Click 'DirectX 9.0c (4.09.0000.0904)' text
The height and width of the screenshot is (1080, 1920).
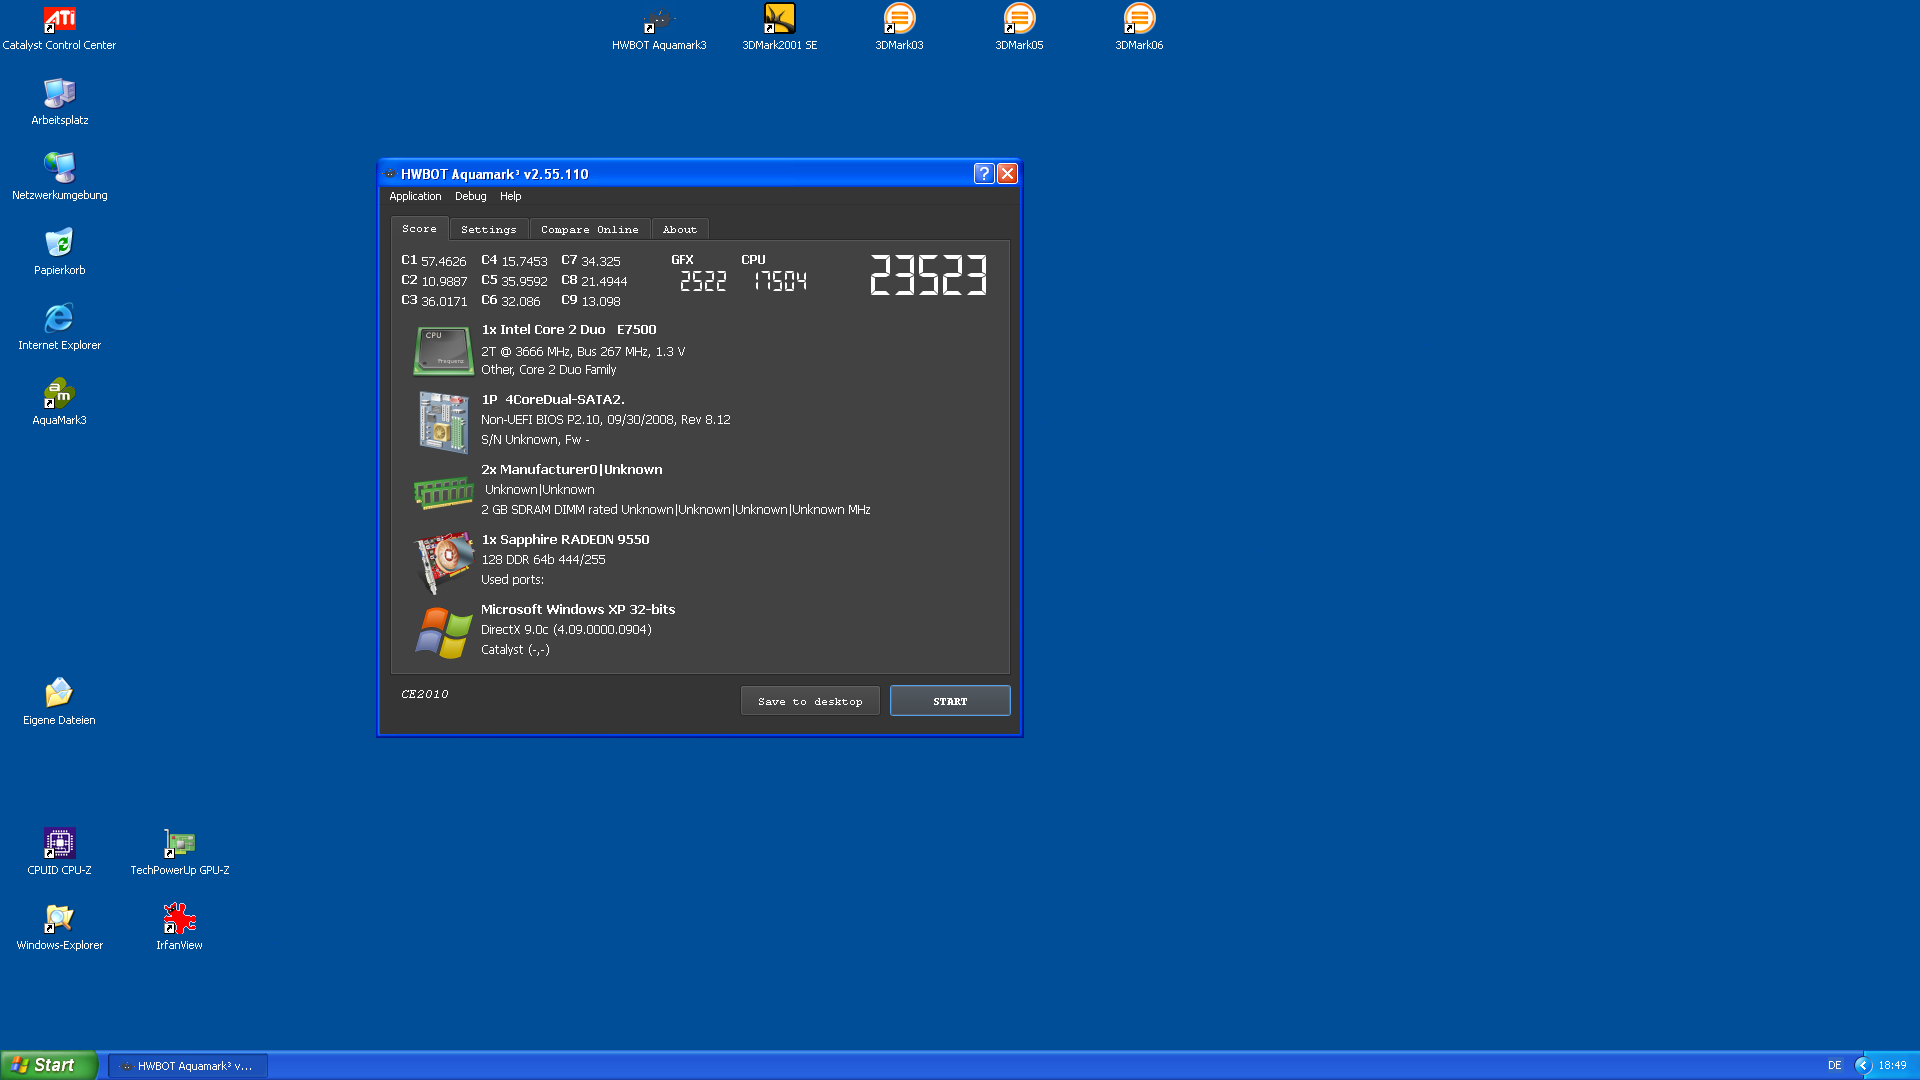click(x=566, y=629)
